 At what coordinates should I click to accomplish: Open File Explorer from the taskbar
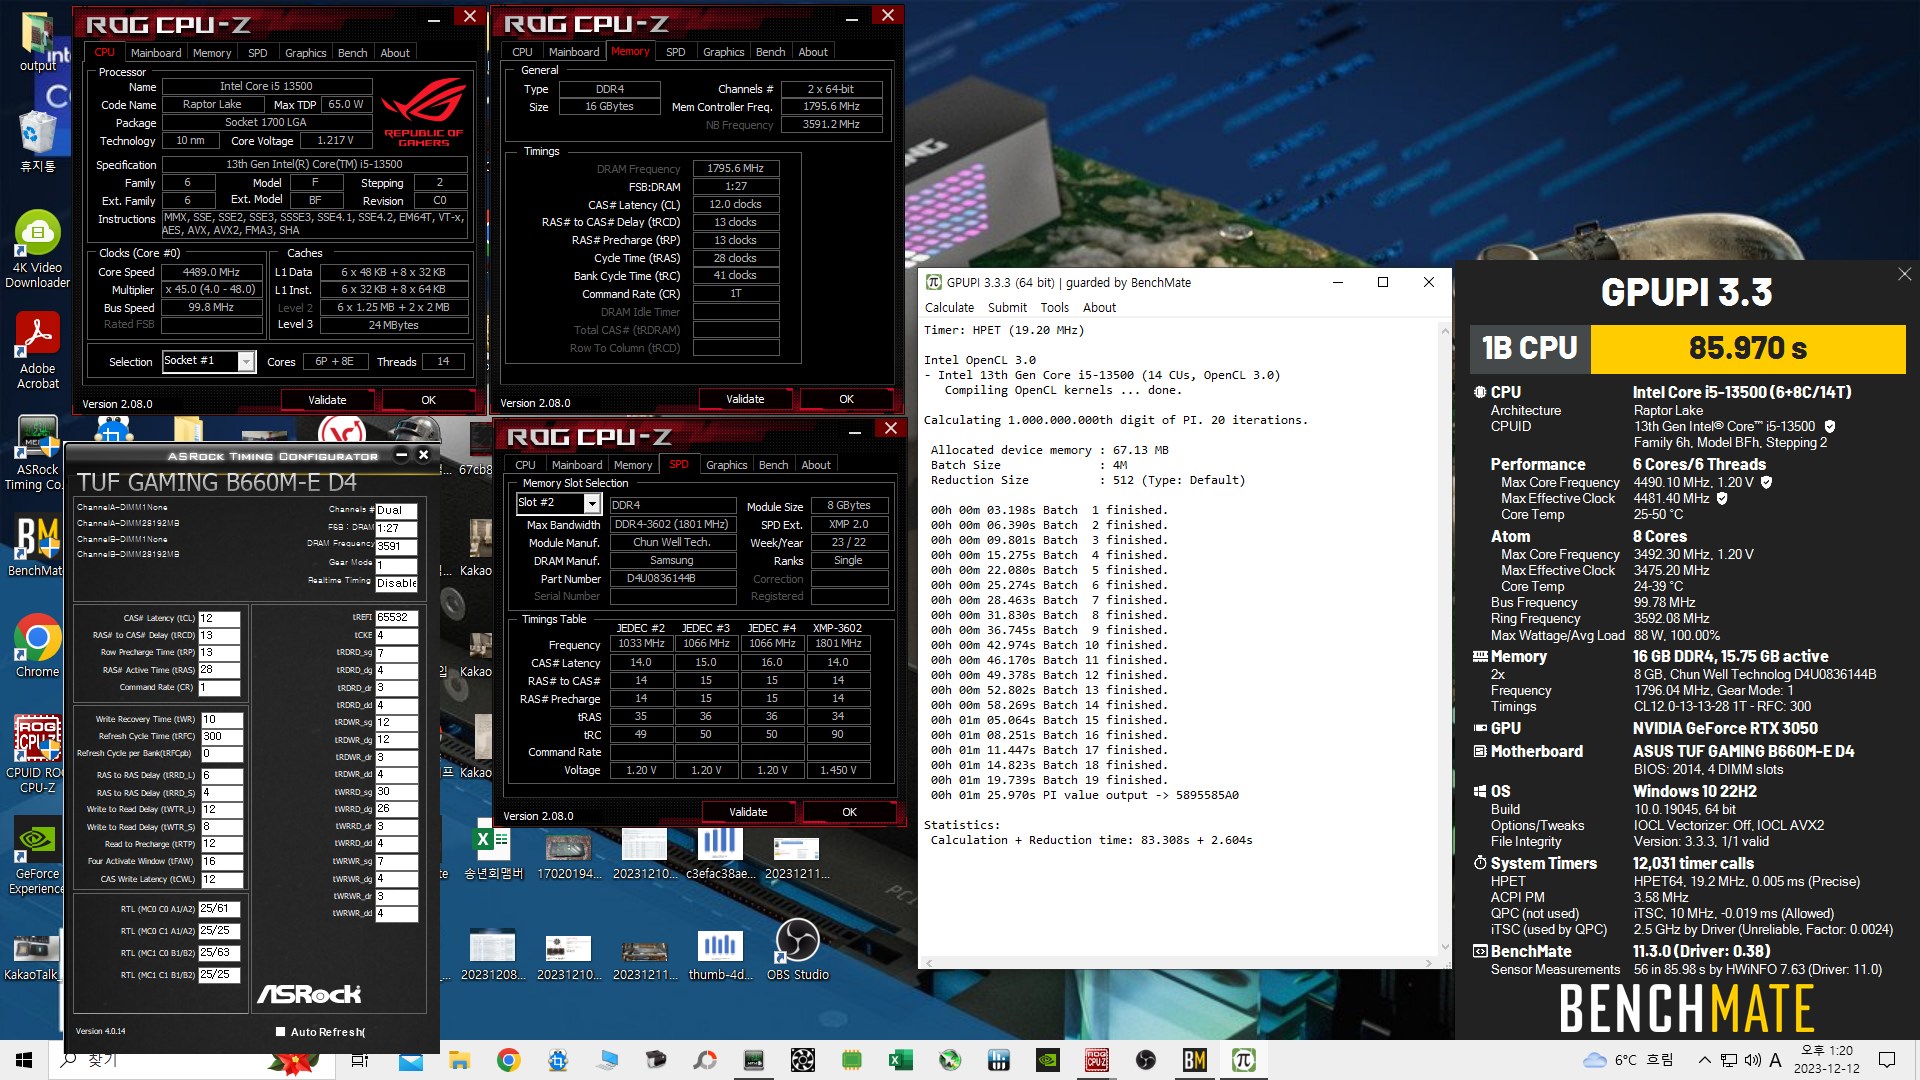coord(459,1060)
